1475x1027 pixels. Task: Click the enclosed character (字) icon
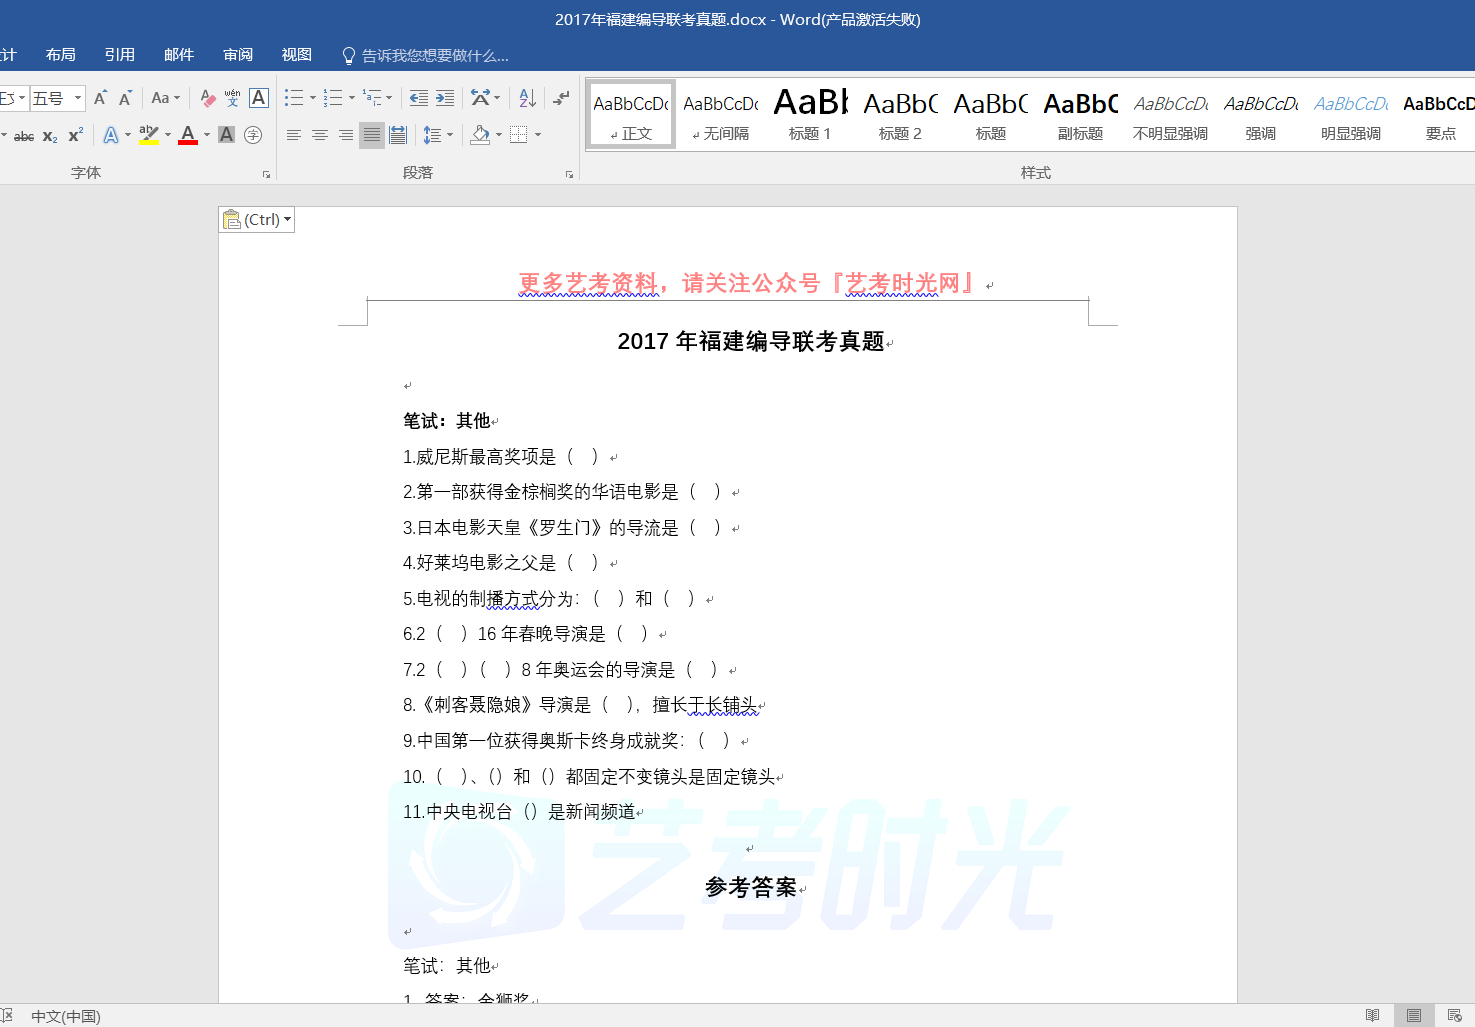pos(253,135)
